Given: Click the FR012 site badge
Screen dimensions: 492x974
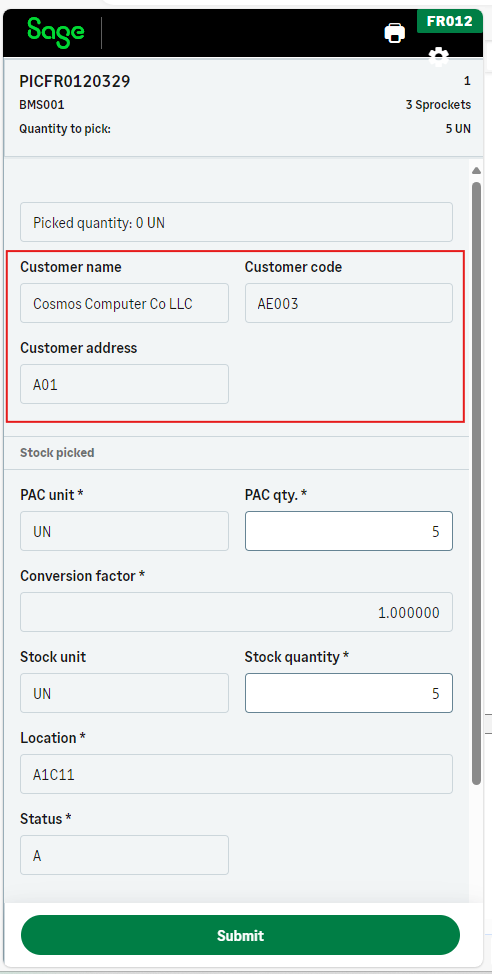Looking at the screenshot, I should (450, 21).
